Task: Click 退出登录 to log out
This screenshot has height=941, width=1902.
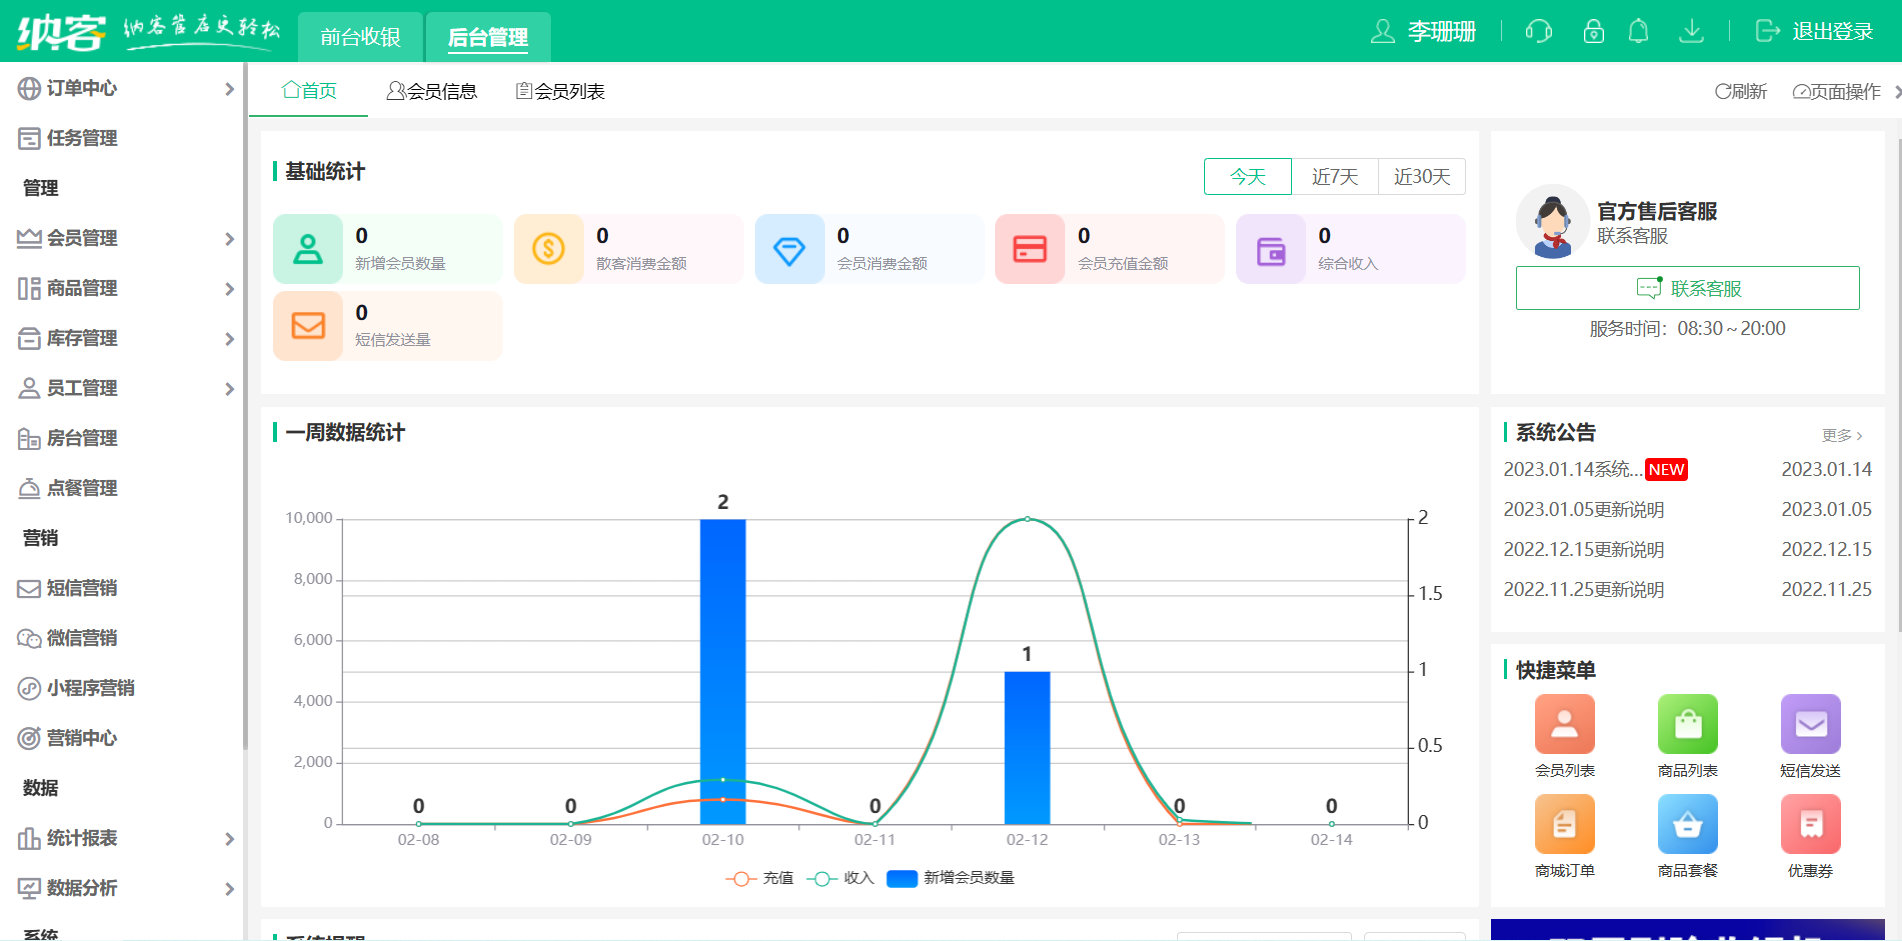Action: point(1814,32)
